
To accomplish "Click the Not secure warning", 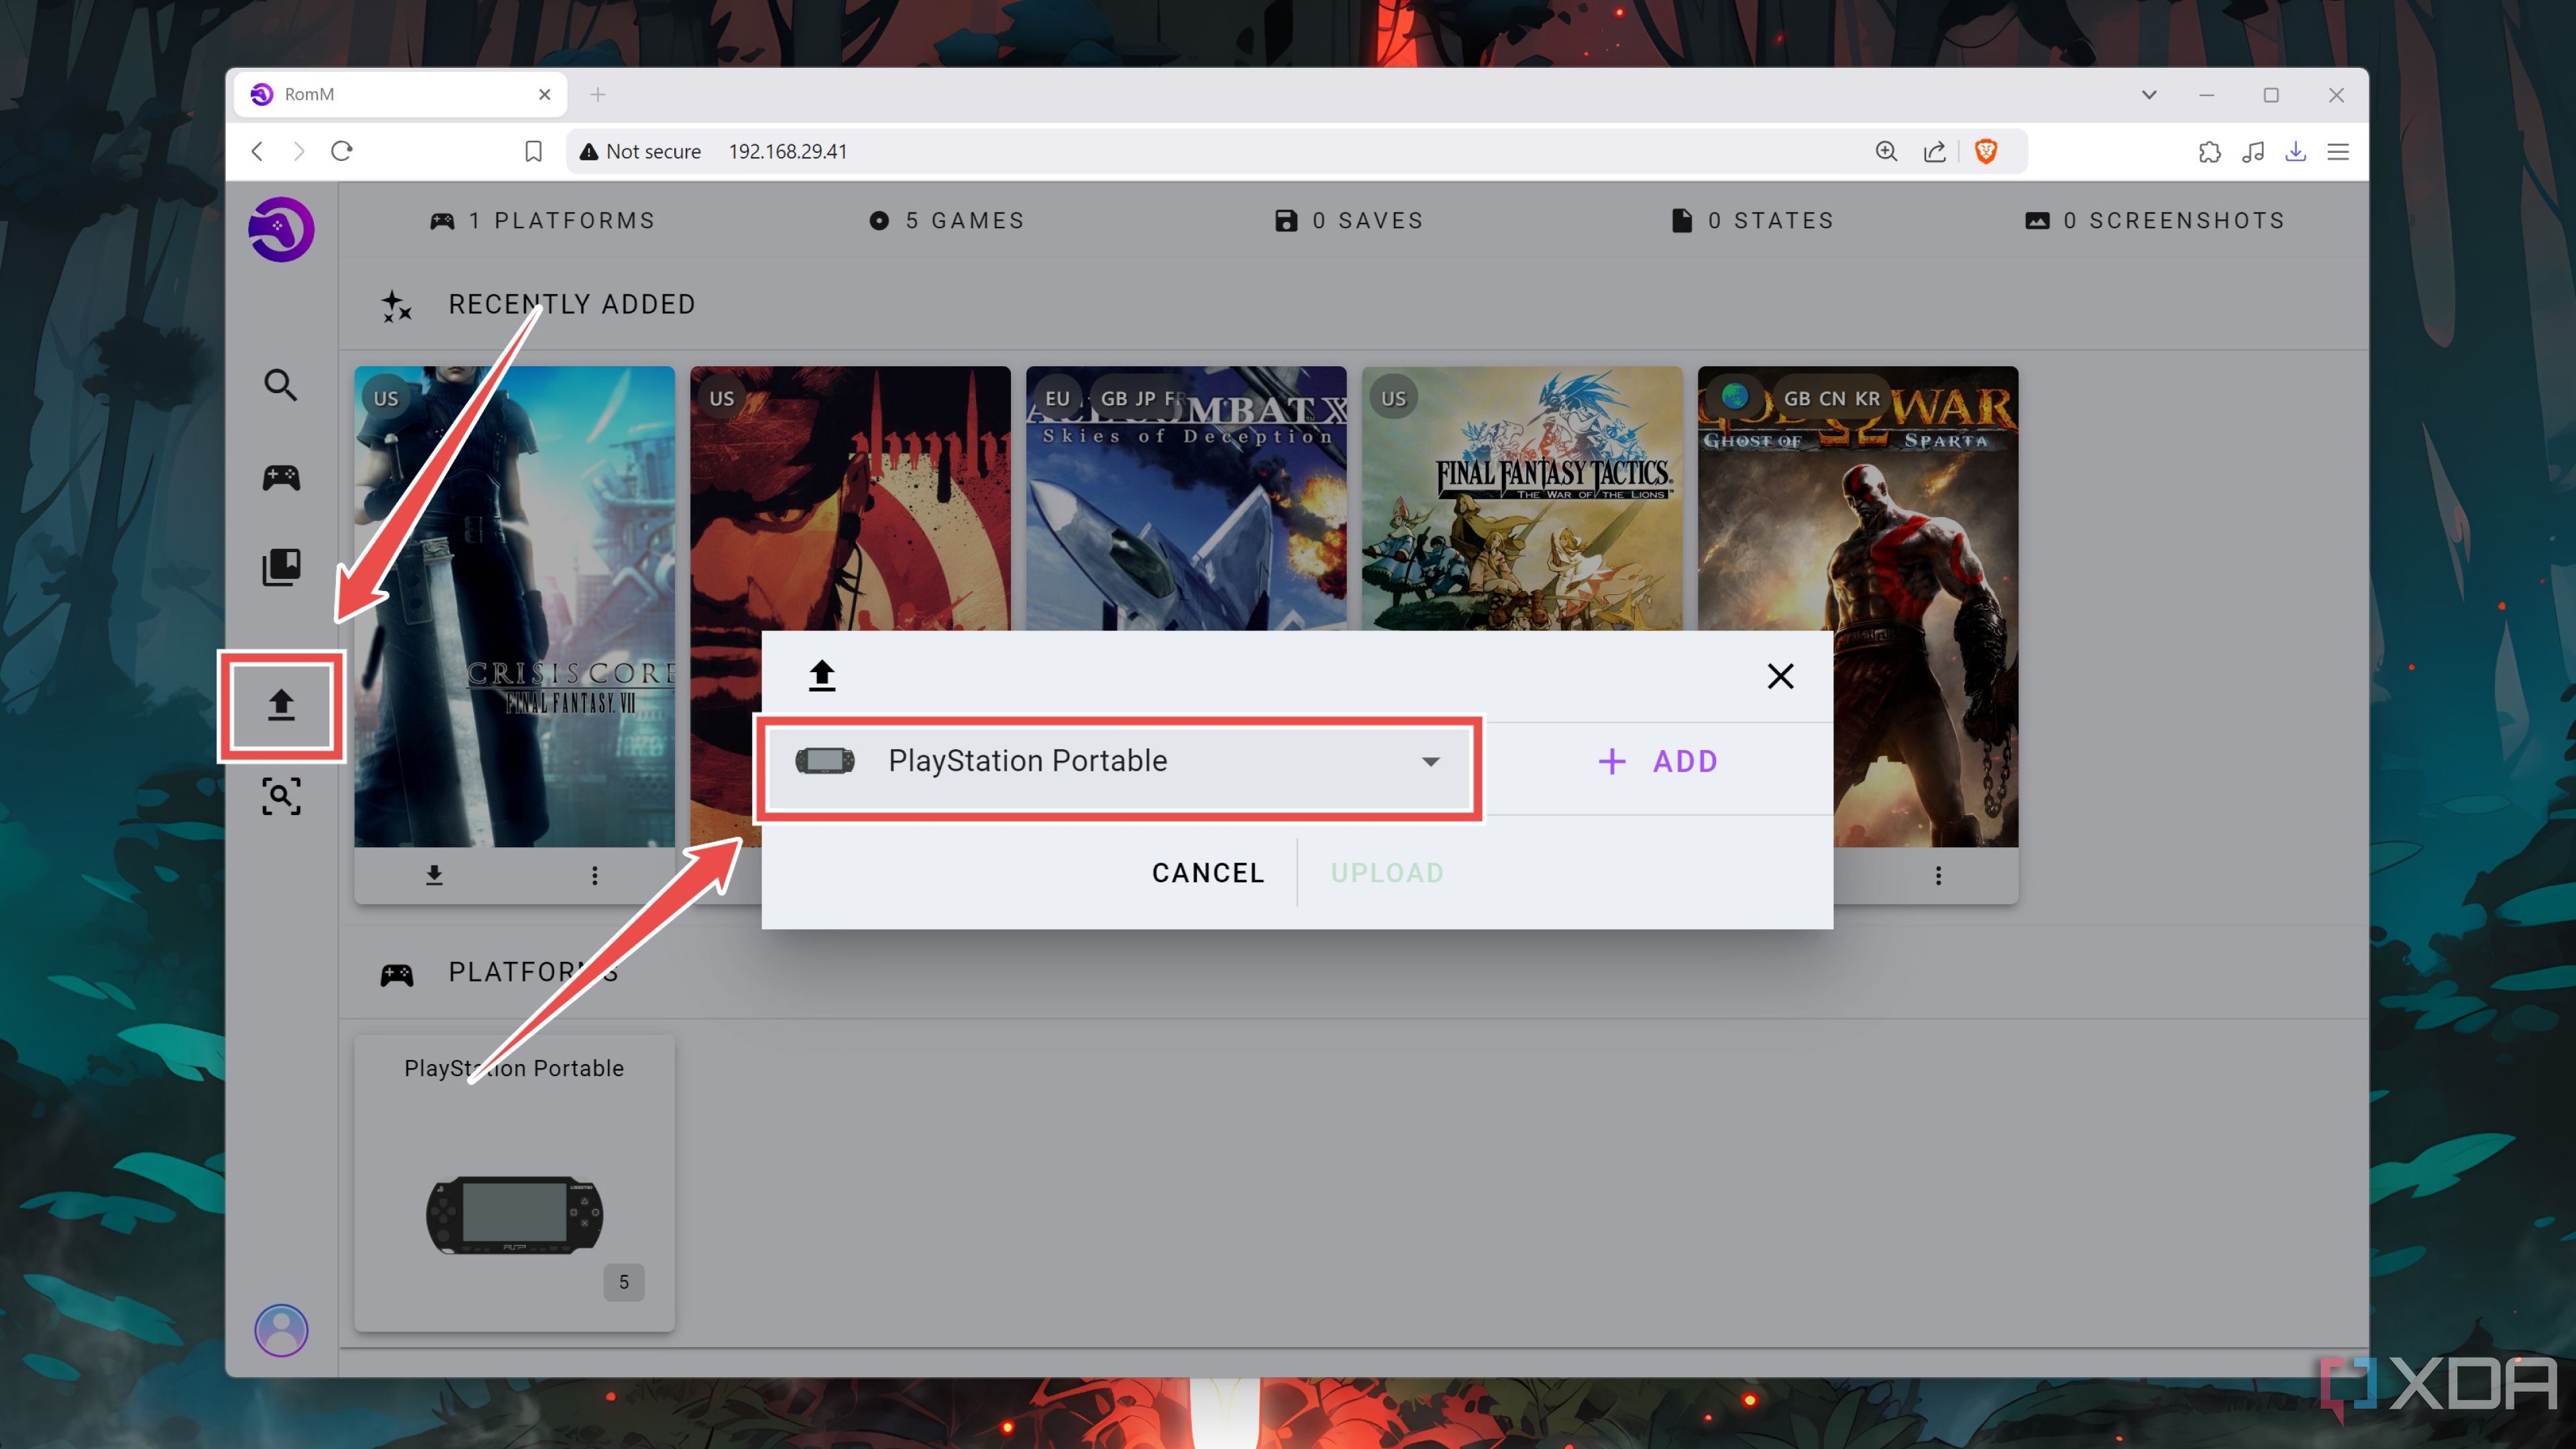I will [640, 151].
